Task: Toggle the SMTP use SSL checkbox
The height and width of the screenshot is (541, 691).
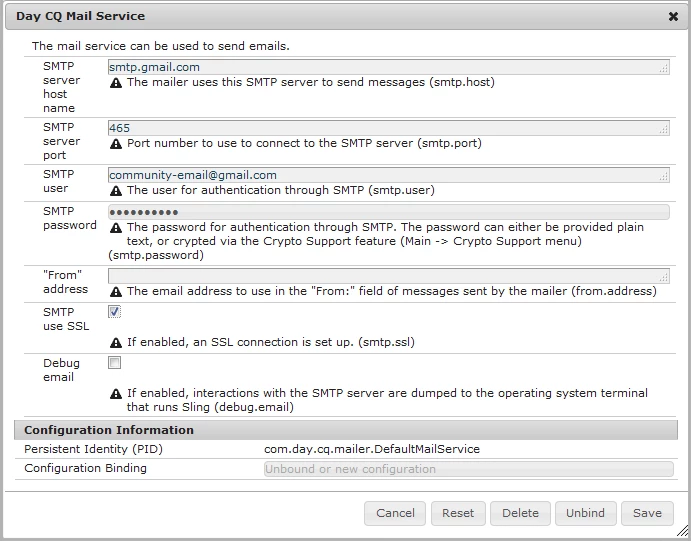Action: (114, 312)
